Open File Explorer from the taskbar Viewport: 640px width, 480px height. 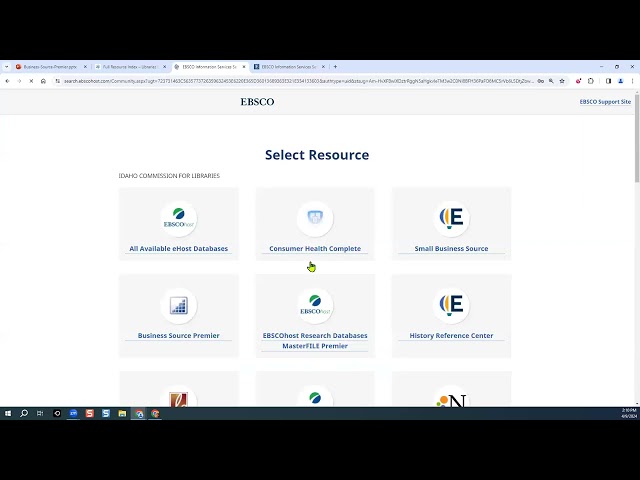122,413
